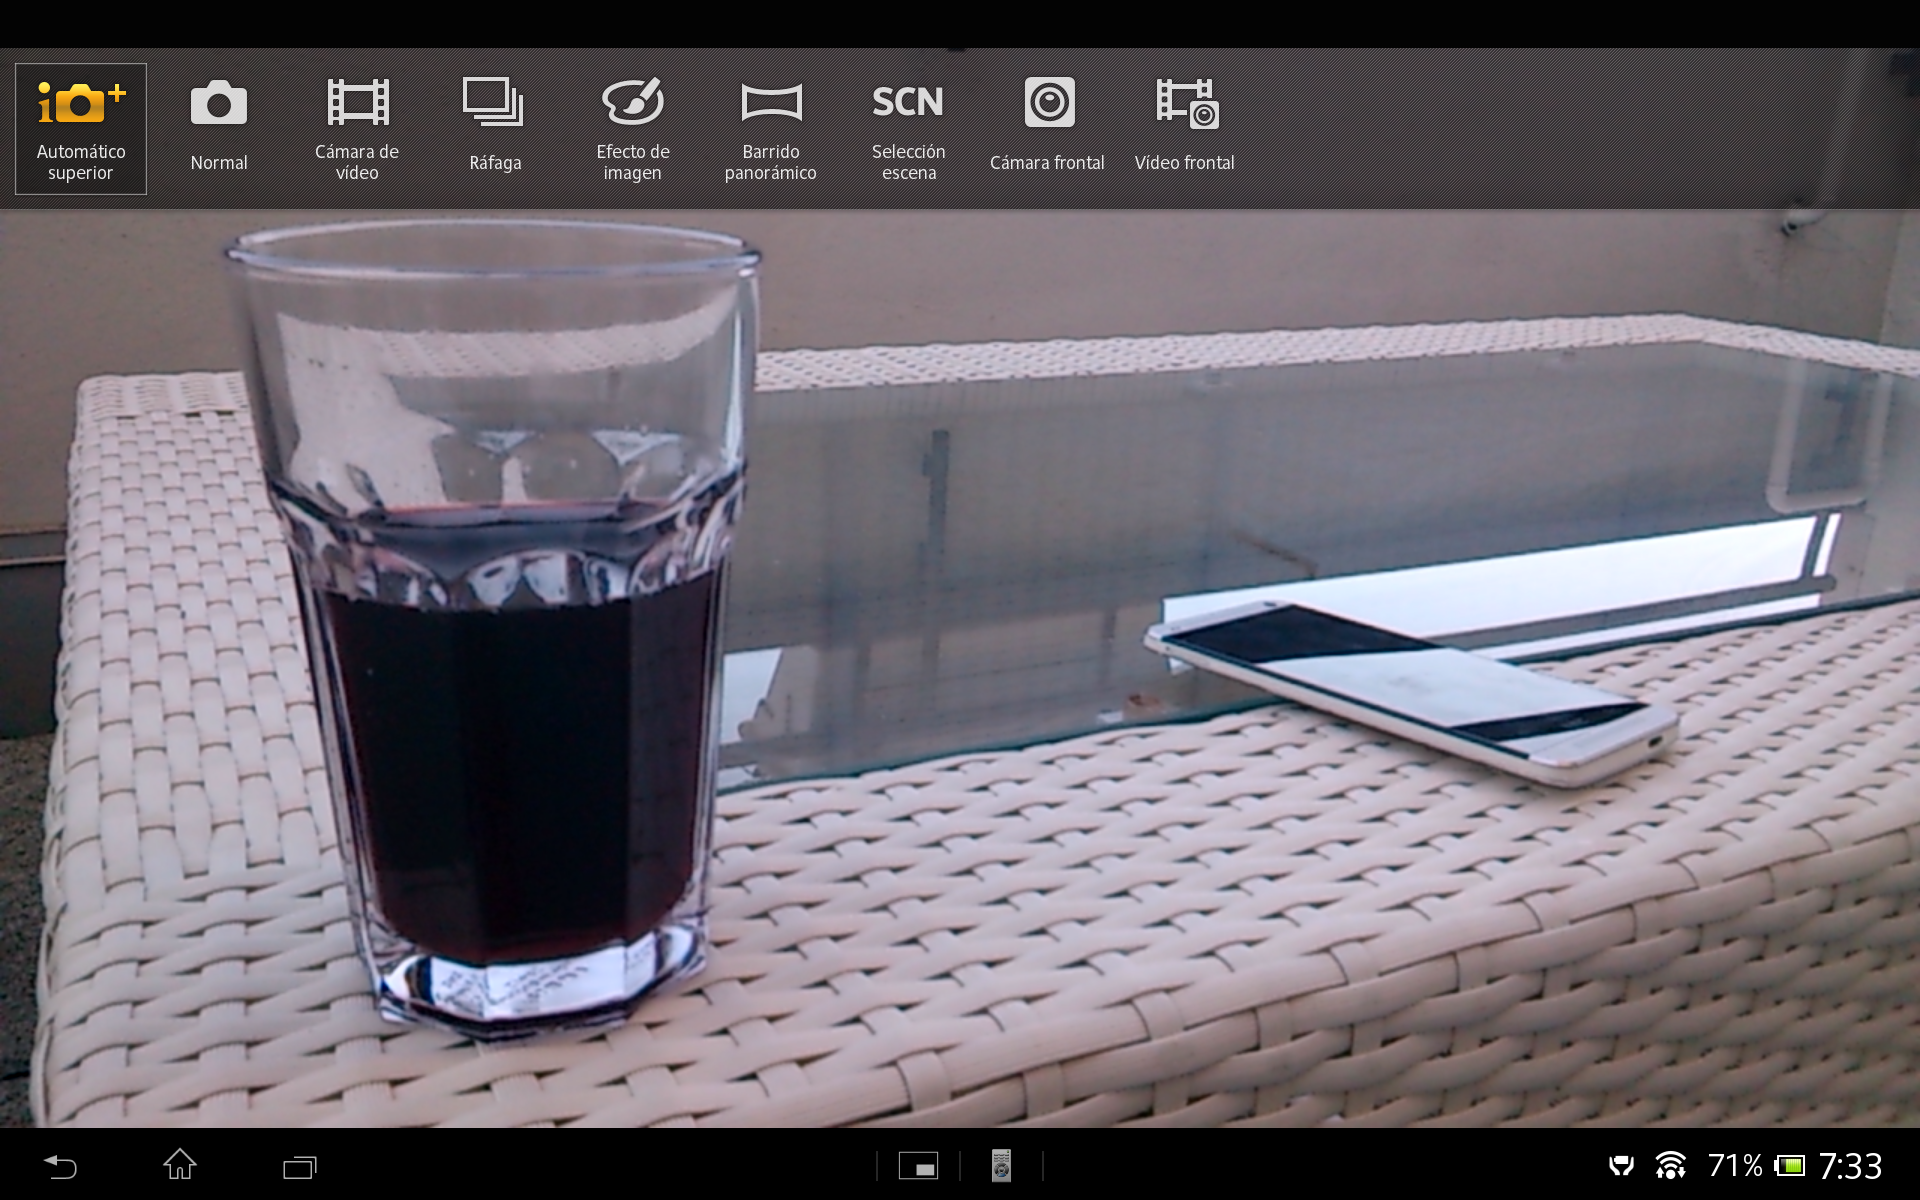
Task: Select Vídeo frontal mode
Action: tap(1185, 128)
